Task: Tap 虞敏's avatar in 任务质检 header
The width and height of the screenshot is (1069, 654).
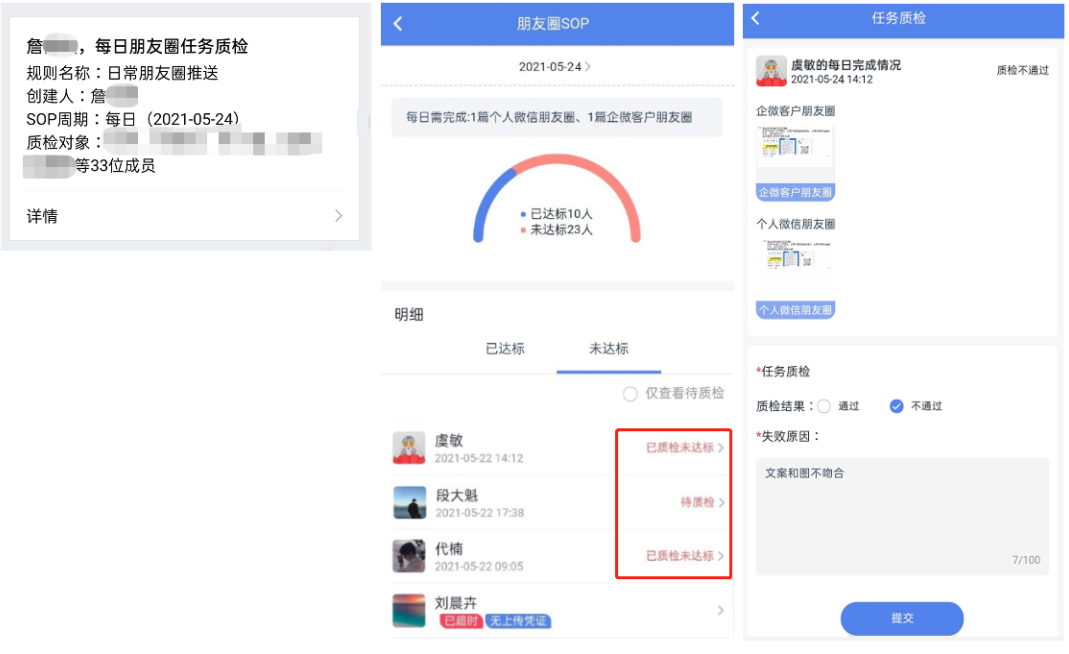Action: tap(771, 71)
